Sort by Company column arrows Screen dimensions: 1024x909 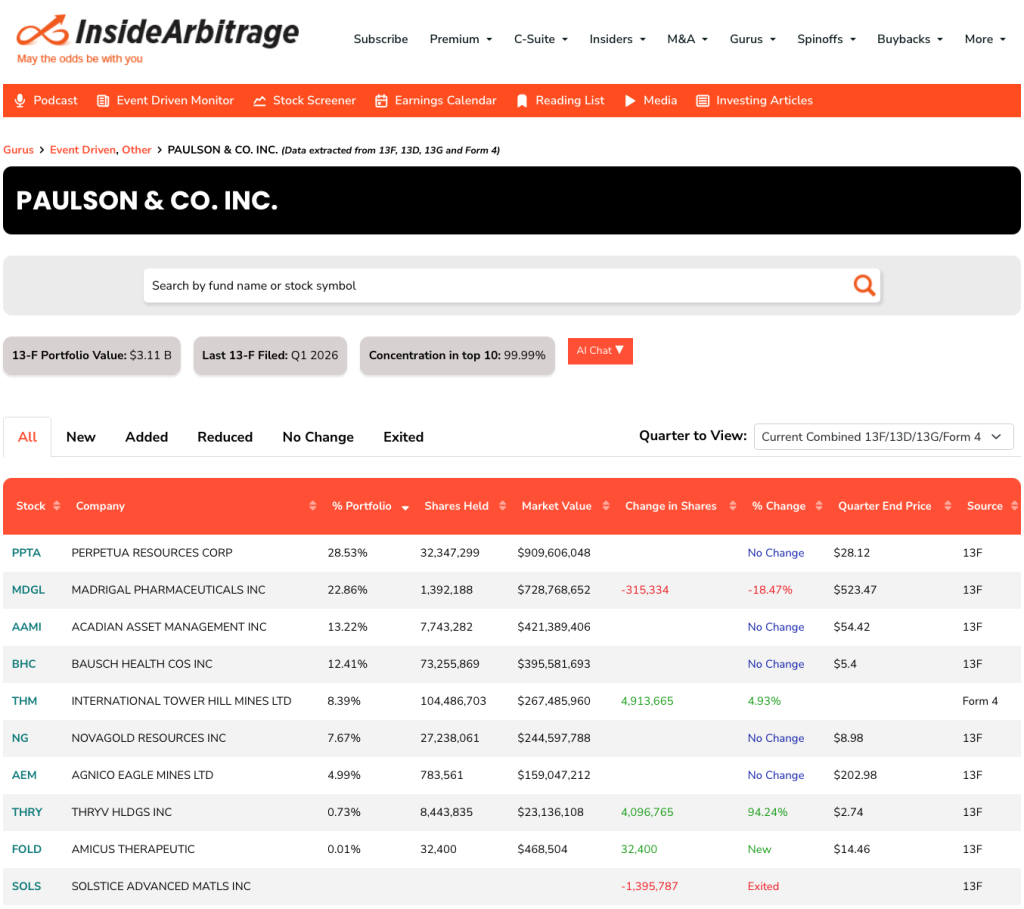(313, 505)
